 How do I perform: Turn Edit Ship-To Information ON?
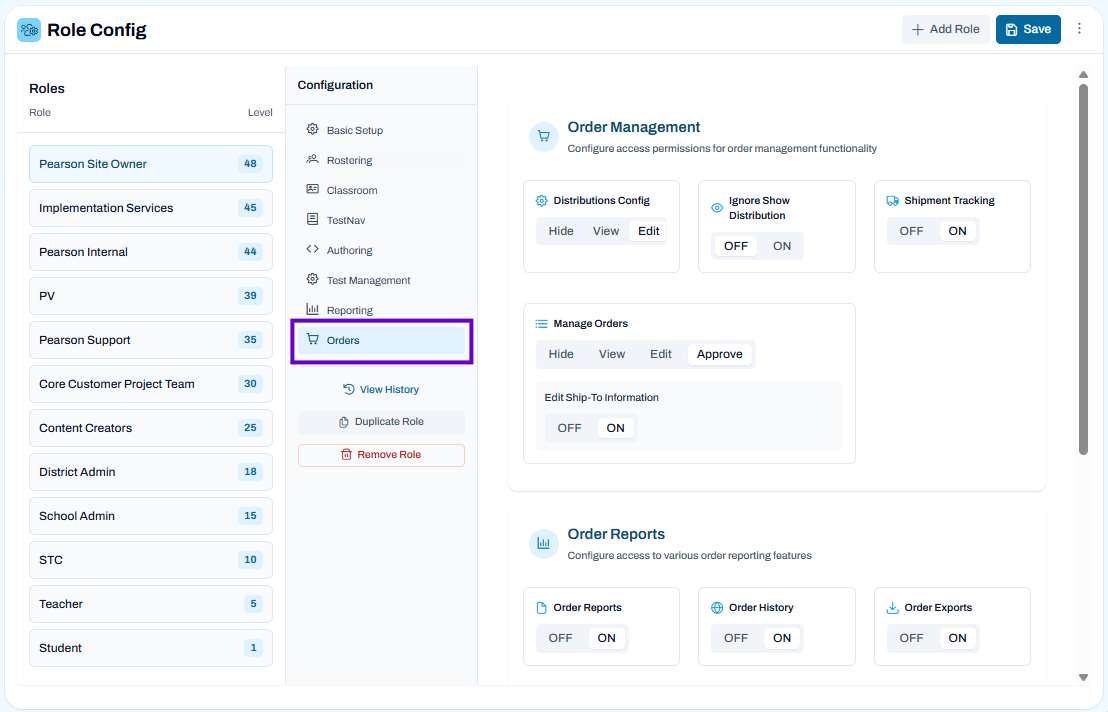coord(615,428)
